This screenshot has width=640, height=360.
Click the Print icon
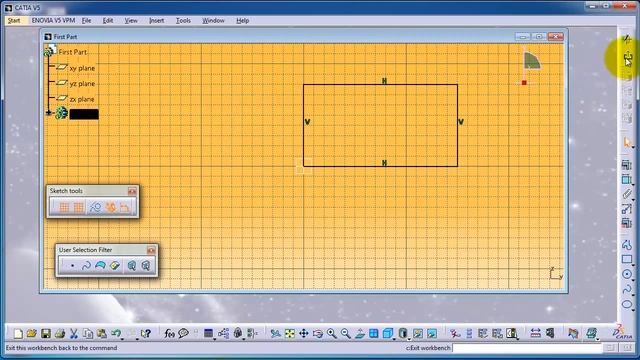(x=60, y=334)
